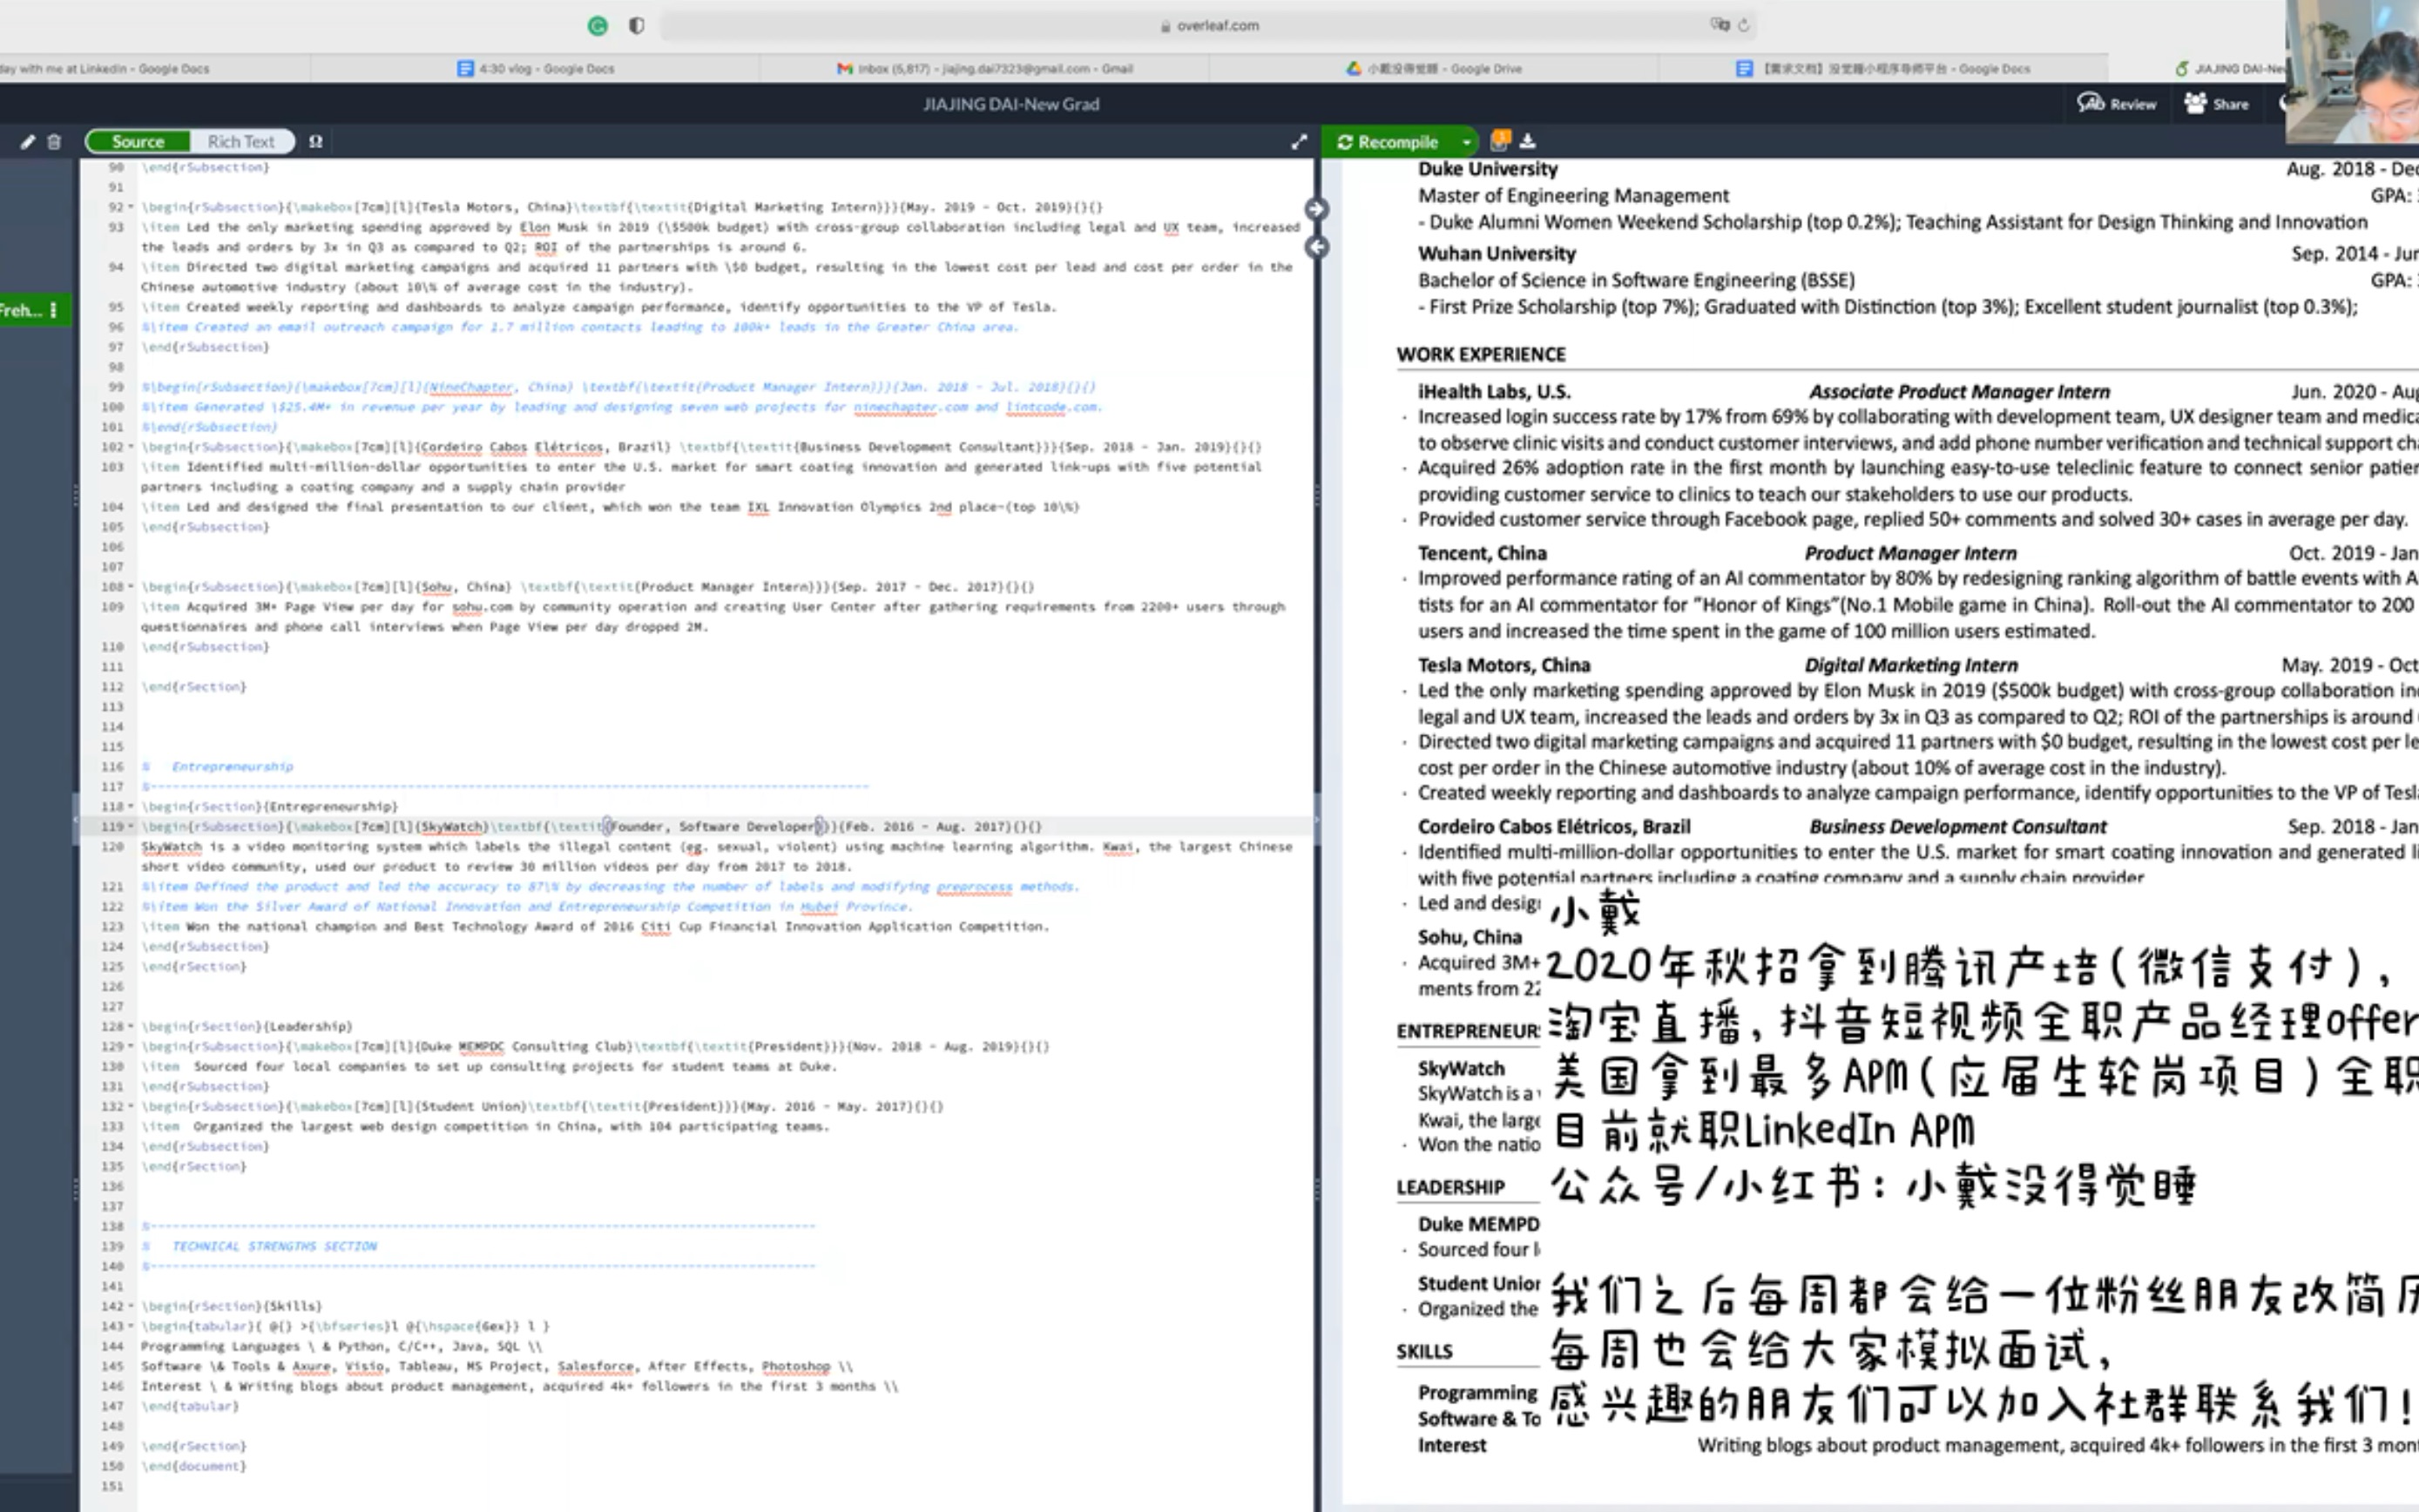Open the Review panel via Review button

pos(2117,103)
